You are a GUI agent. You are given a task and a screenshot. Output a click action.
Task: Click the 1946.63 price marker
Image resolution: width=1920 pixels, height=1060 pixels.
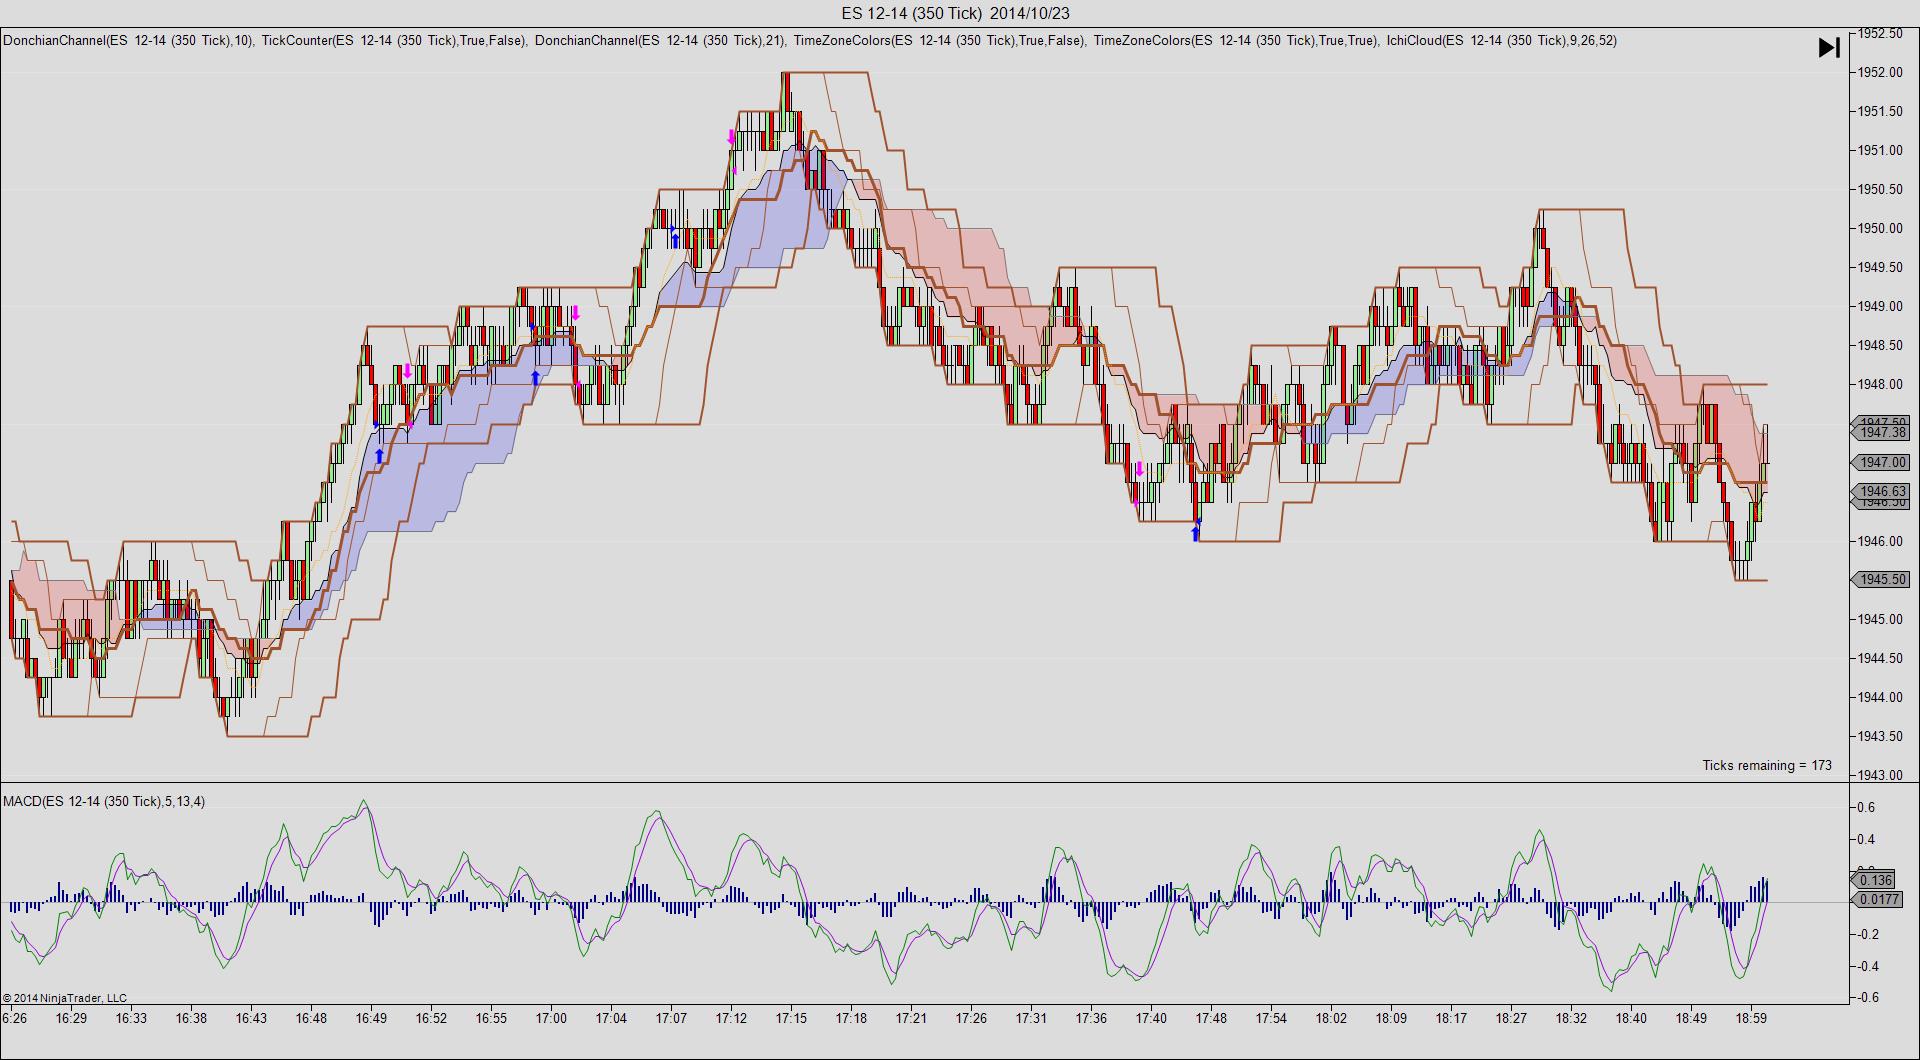(x=1882, y=491)
